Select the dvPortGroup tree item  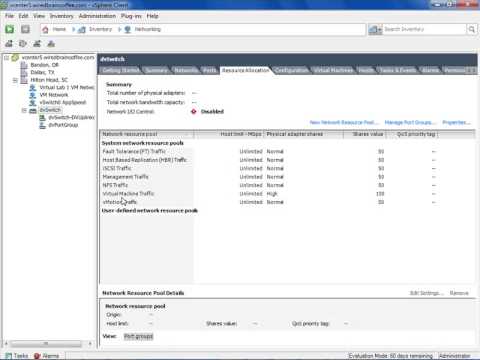pos(63,125)
